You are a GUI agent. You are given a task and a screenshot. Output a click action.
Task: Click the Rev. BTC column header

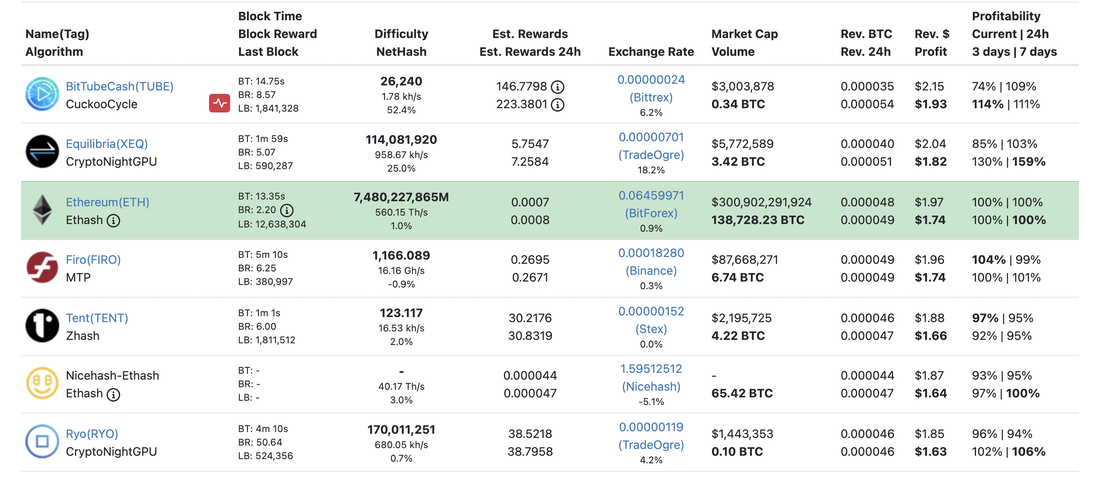[866, 43]
